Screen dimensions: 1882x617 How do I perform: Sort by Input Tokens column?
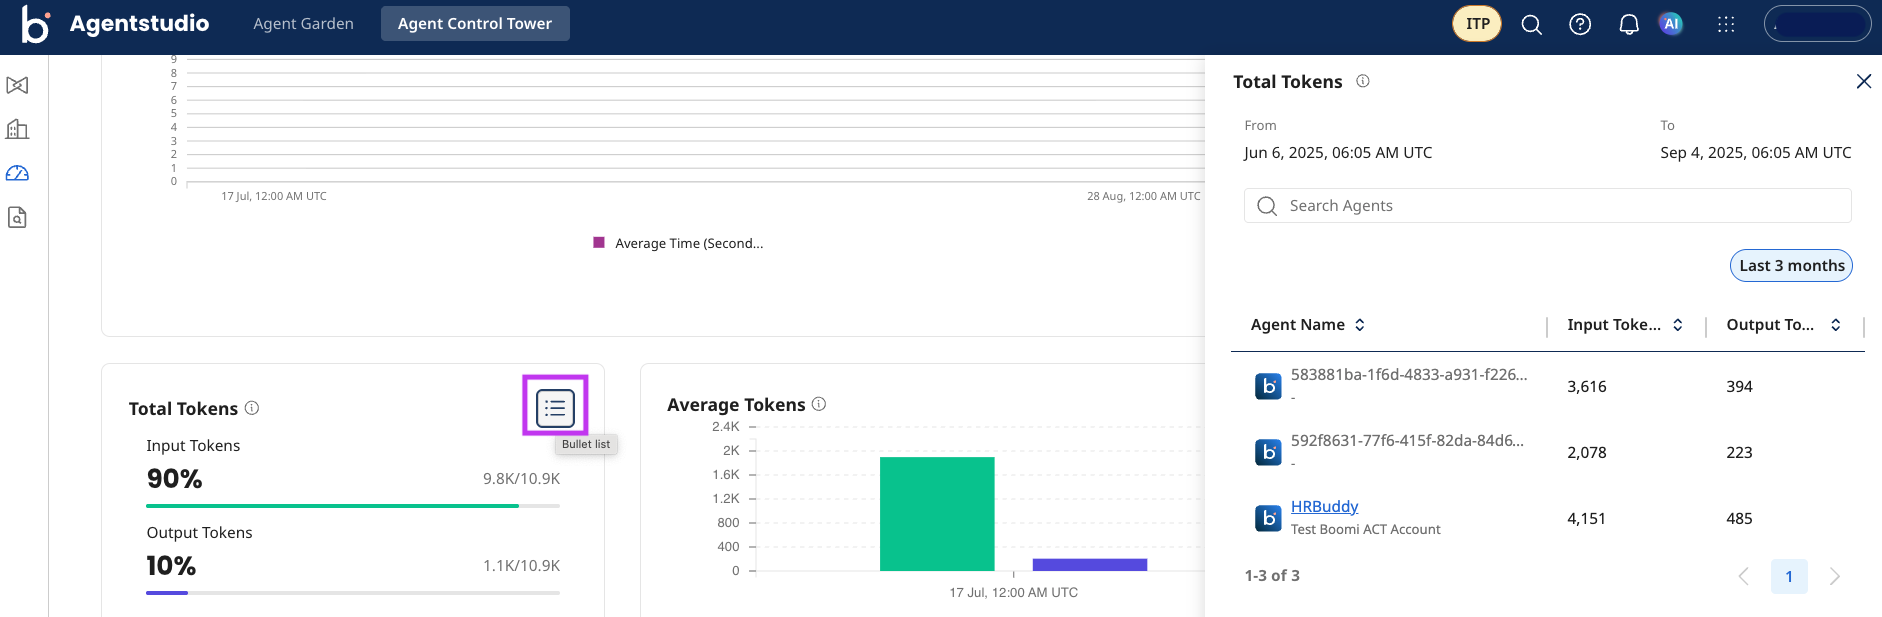(1677, 325)
